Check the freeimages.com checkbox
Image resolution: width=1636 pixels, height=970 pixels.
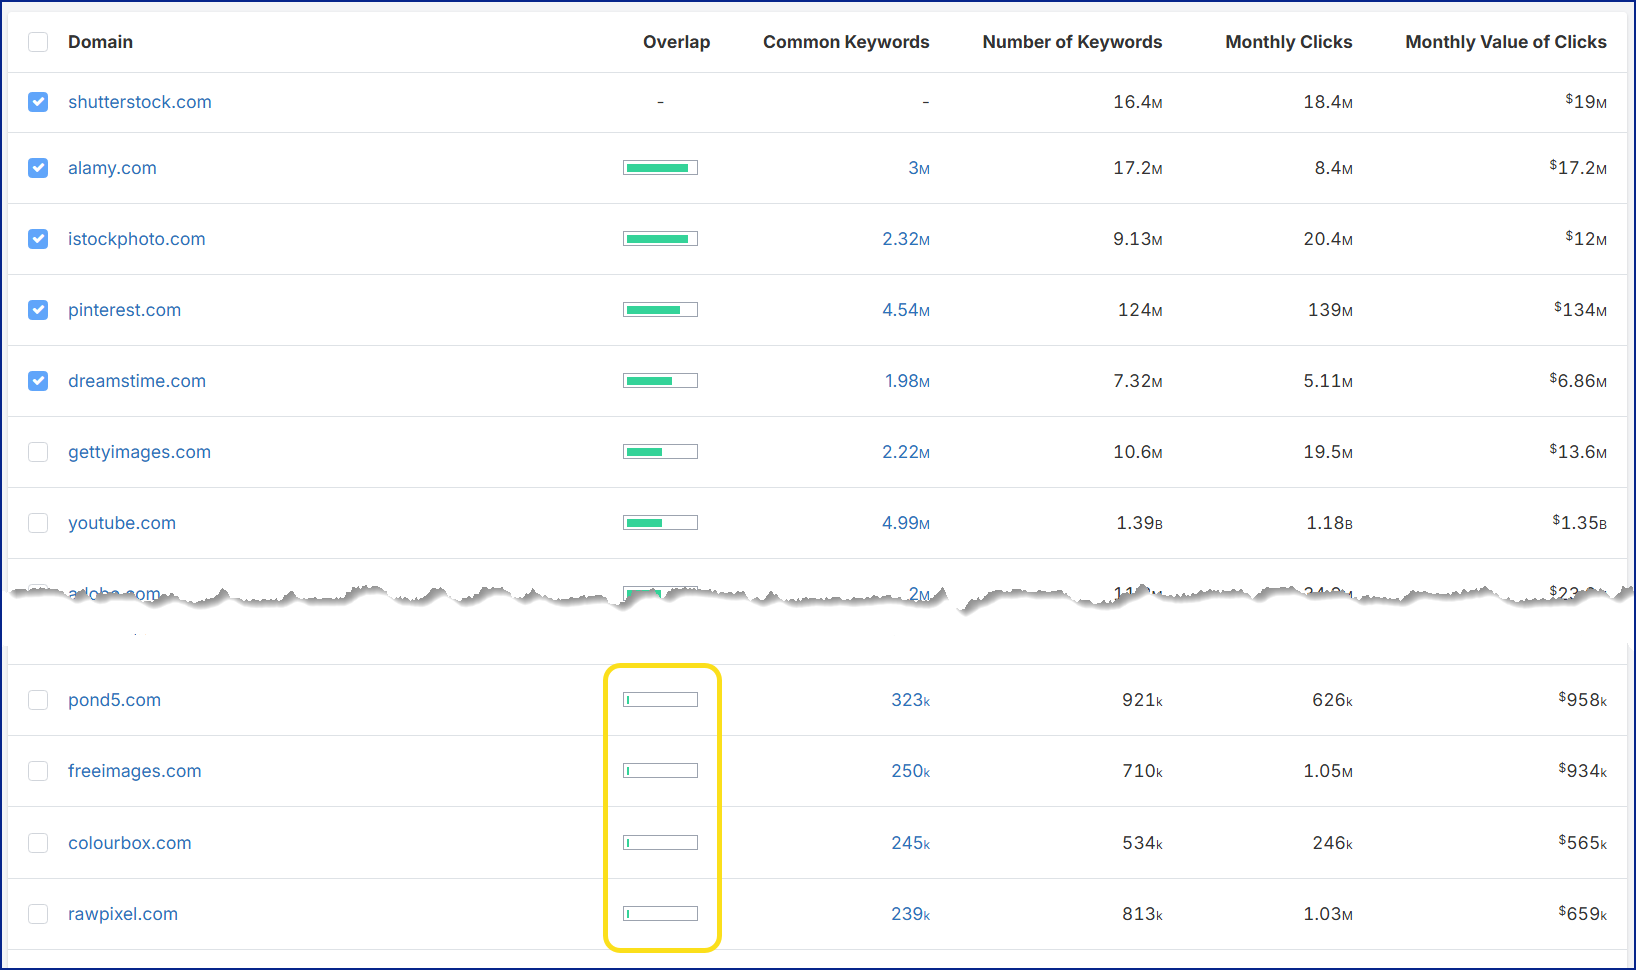[38, 771]
